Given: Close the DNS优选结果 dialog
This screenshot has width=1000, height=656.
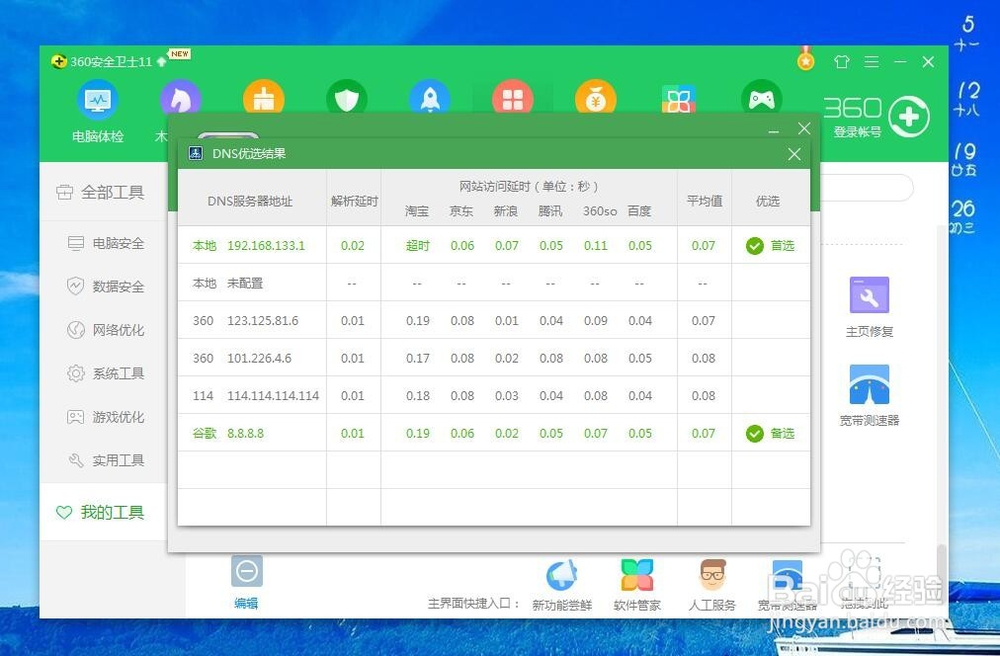Looking at the screenshot, I should click(x=794, y=154).
